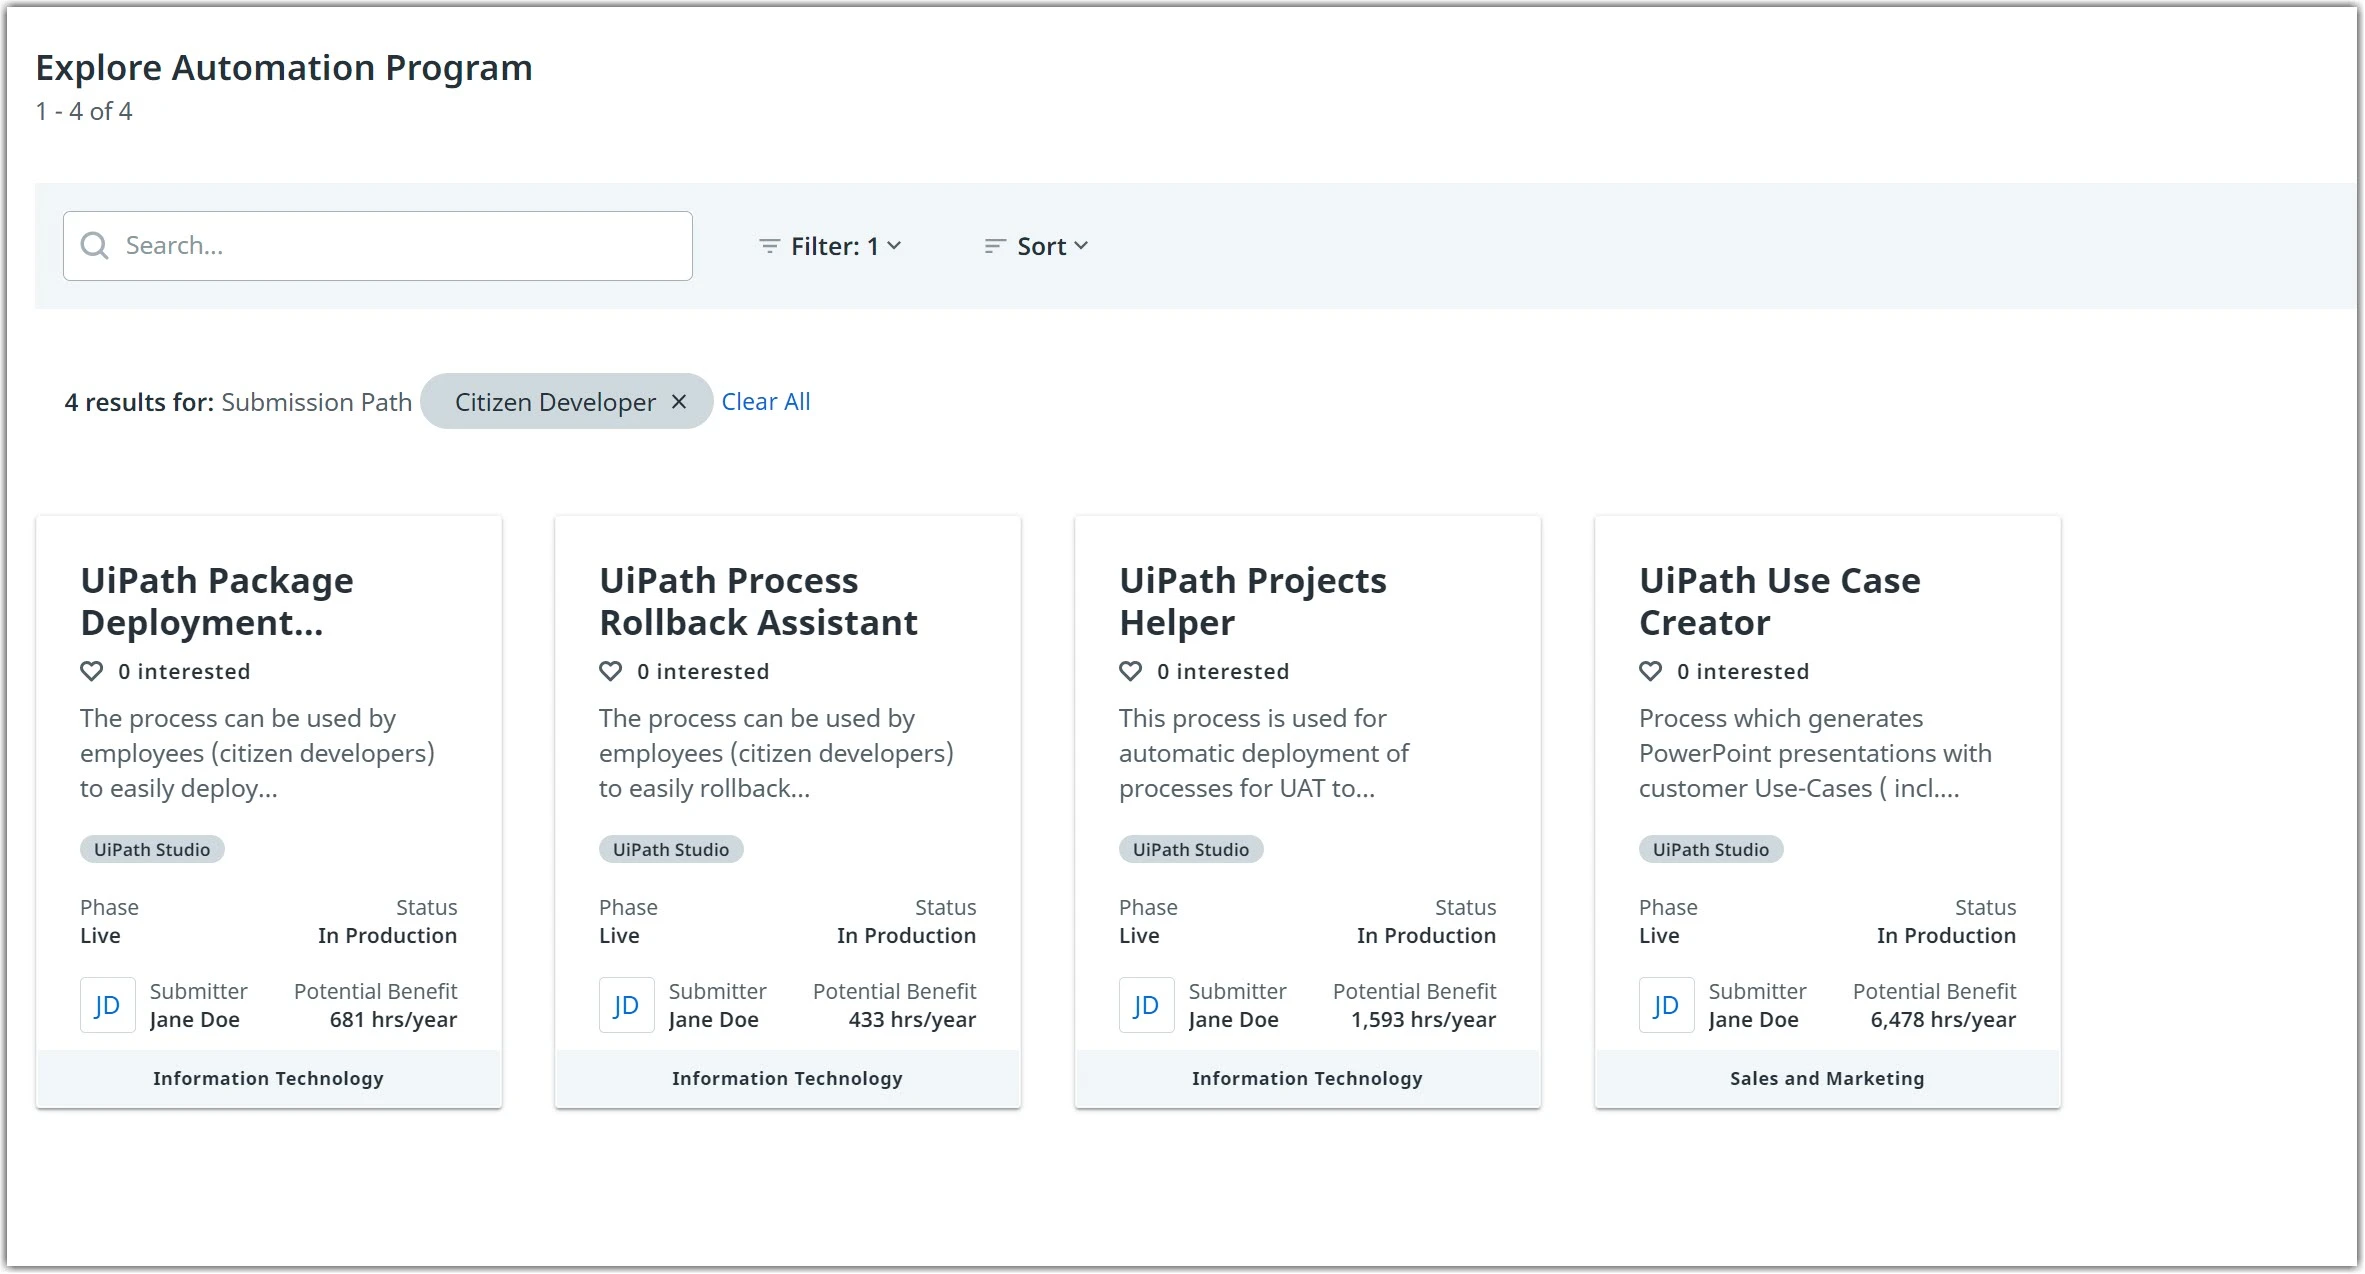Click description on UiPath Projects Helper card
The width and height of the screenshot is (2365, 1274).
[1264, 753]
